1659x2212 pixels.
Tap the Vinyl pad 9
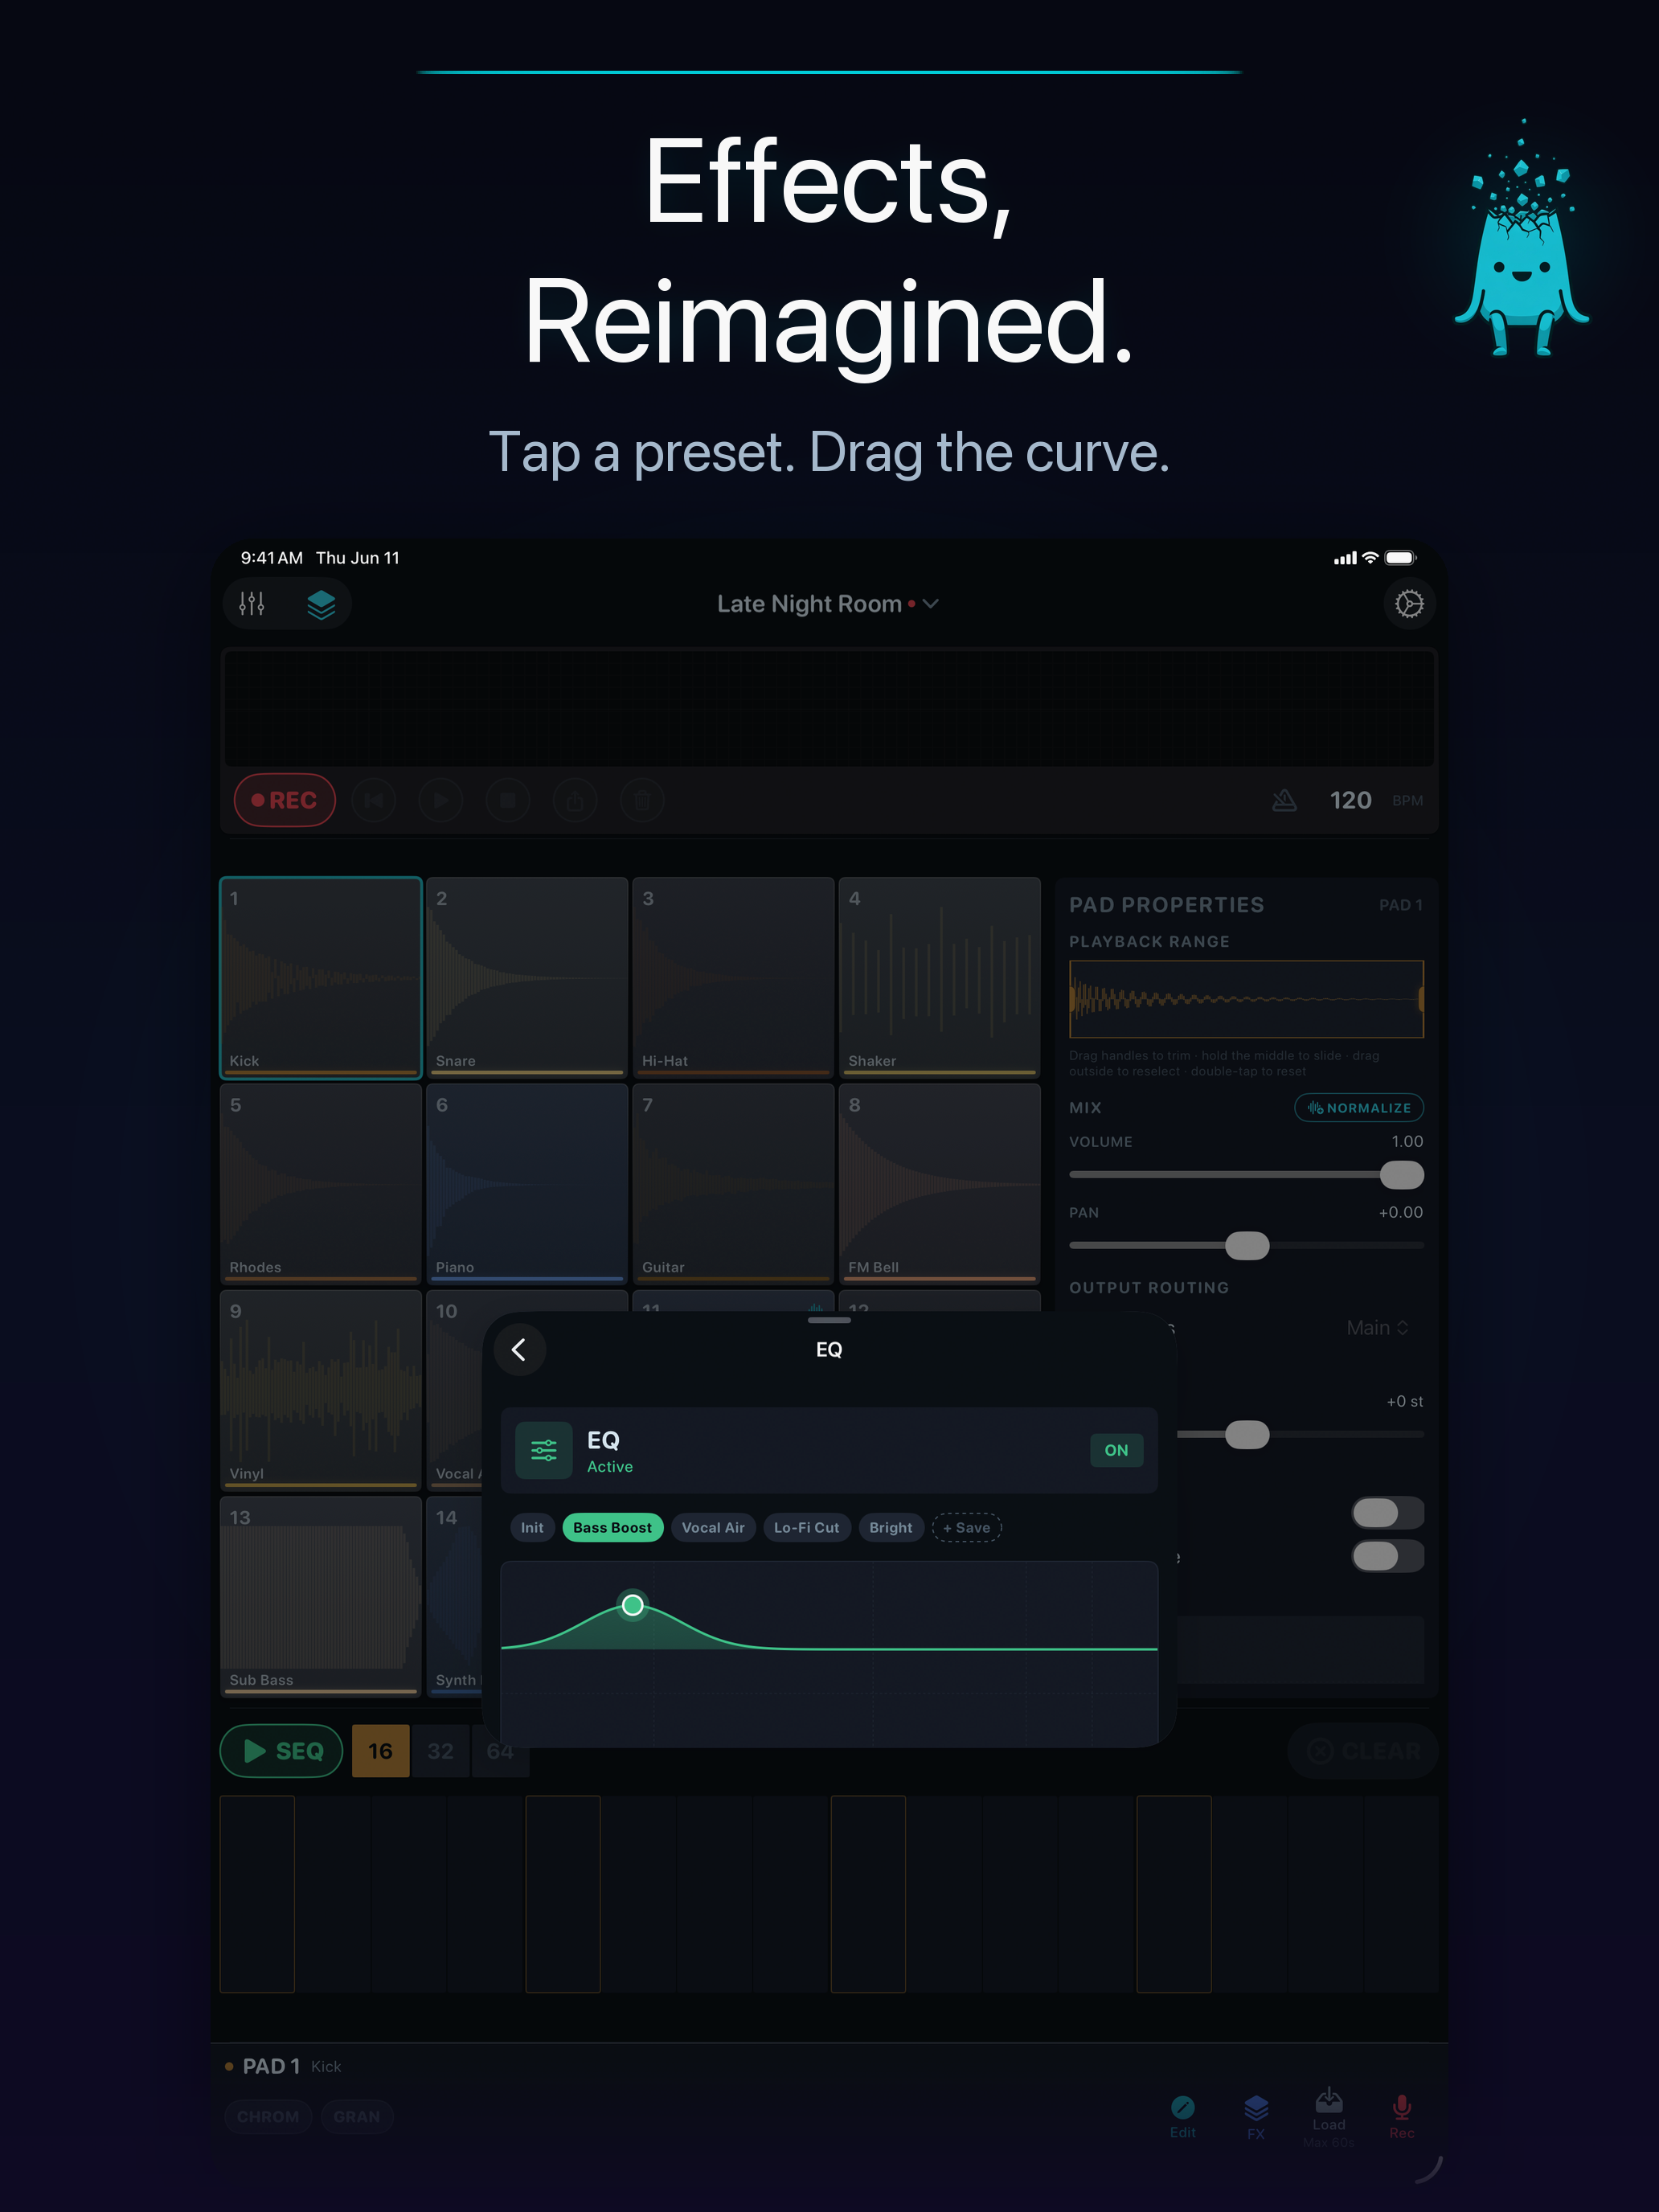pos(321,1390)
